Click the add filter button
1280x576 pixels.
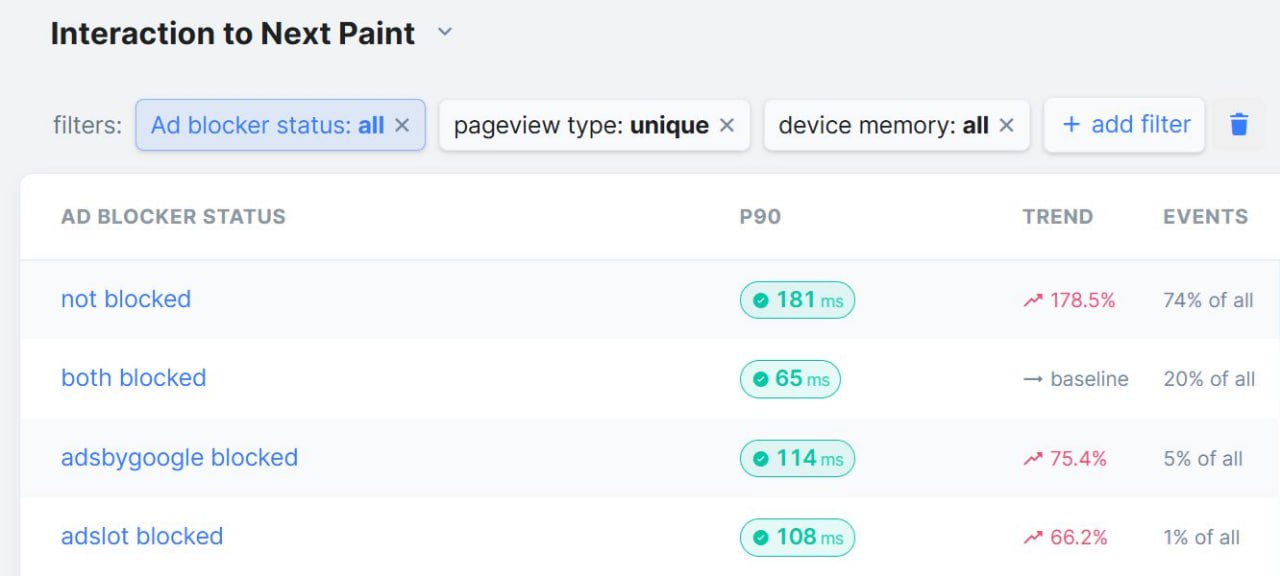pyautogui.click(x=1124, y=125)
